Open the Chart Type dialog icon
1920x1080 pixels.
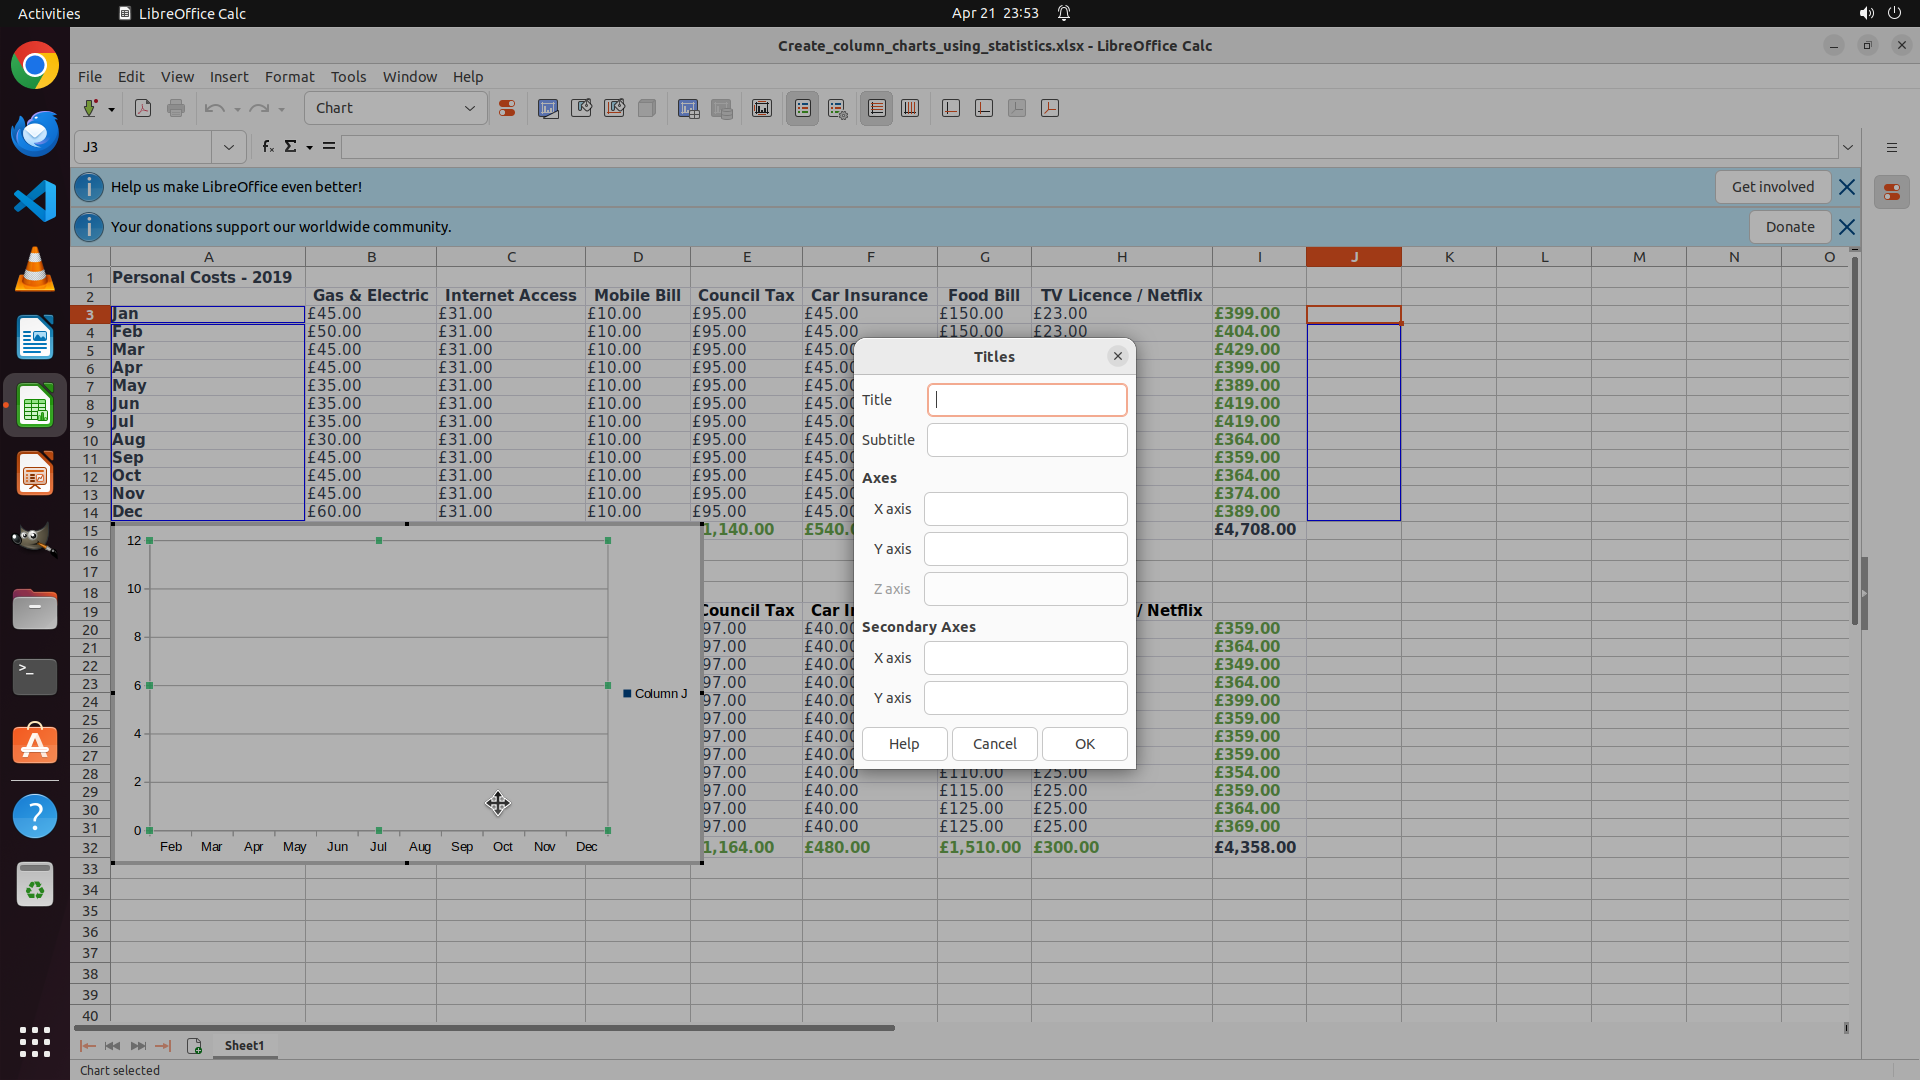click(x=548, y=108)
